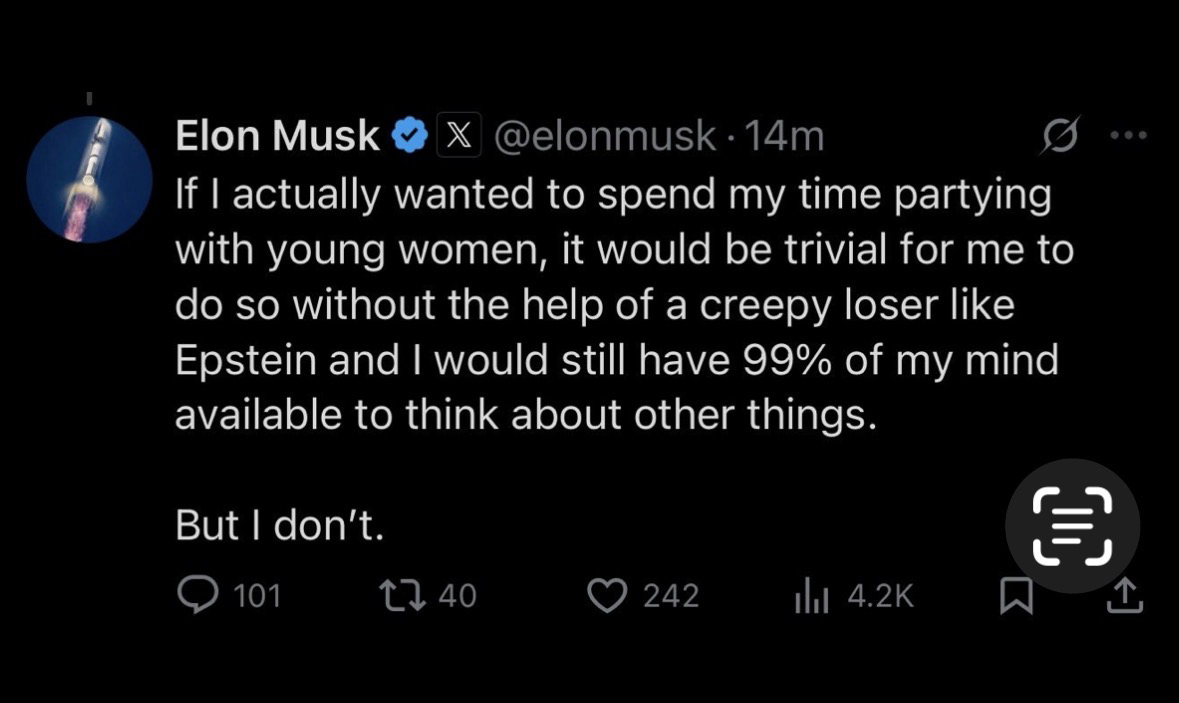Click the X affiliation badge beside name

pyautogui.click(x=458, y=135)
